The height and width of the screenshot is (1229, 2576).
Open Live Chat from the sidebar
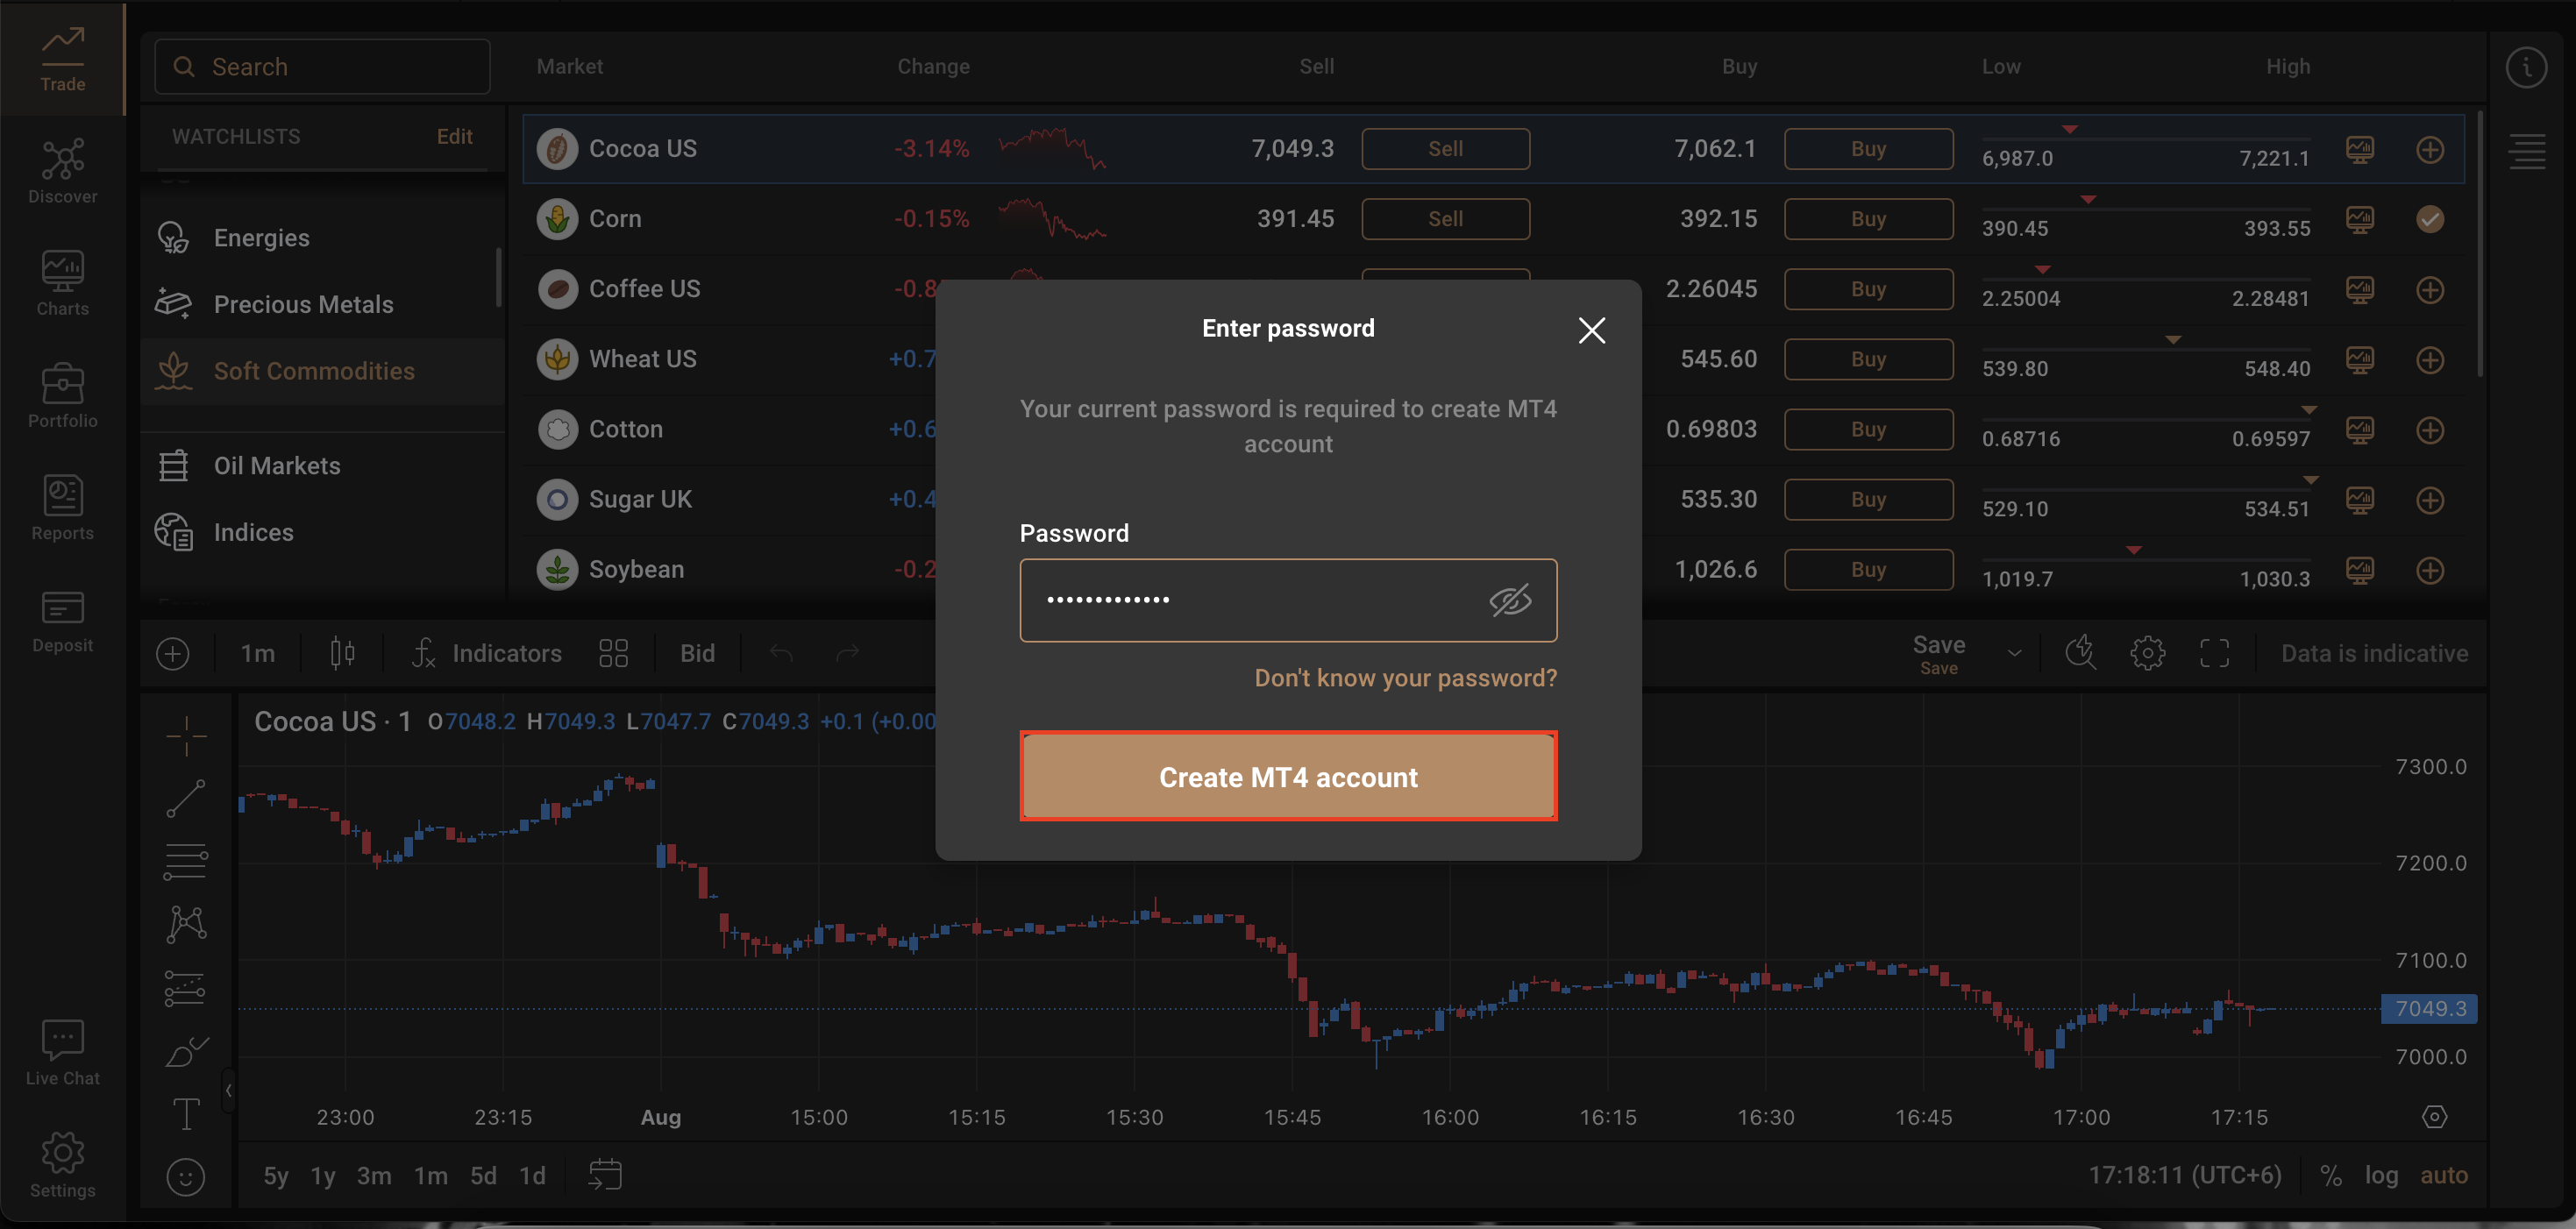pos(62,1052)
